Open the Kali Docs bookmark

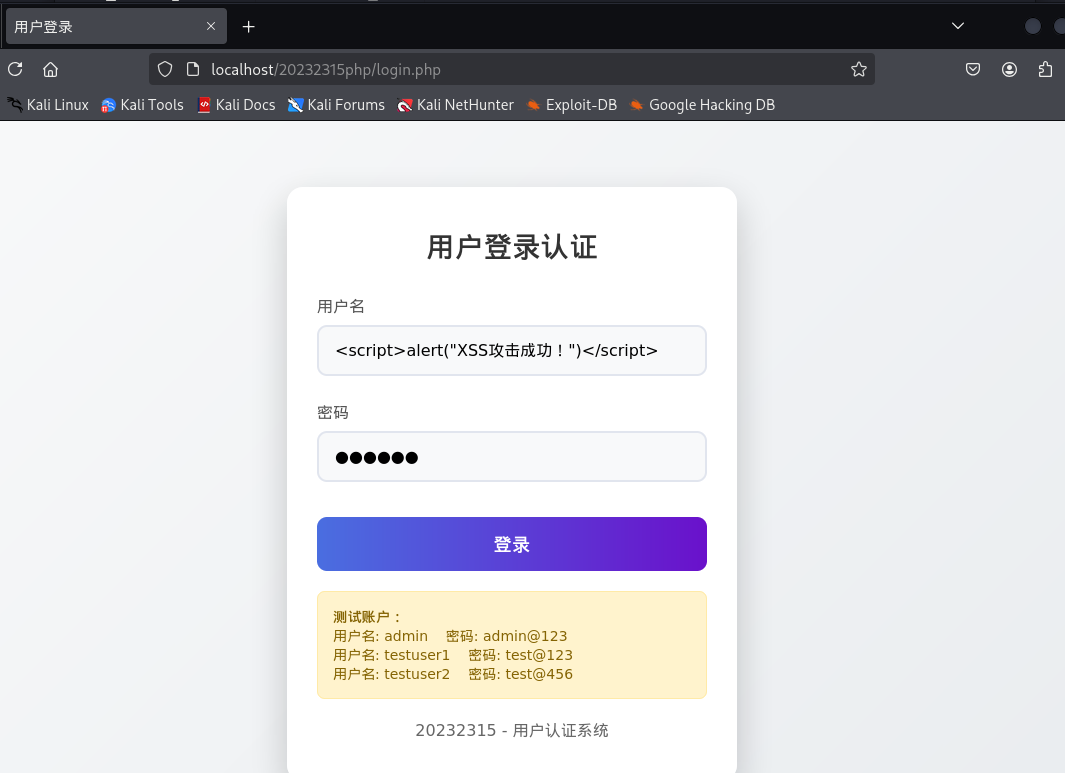(236, 105)
